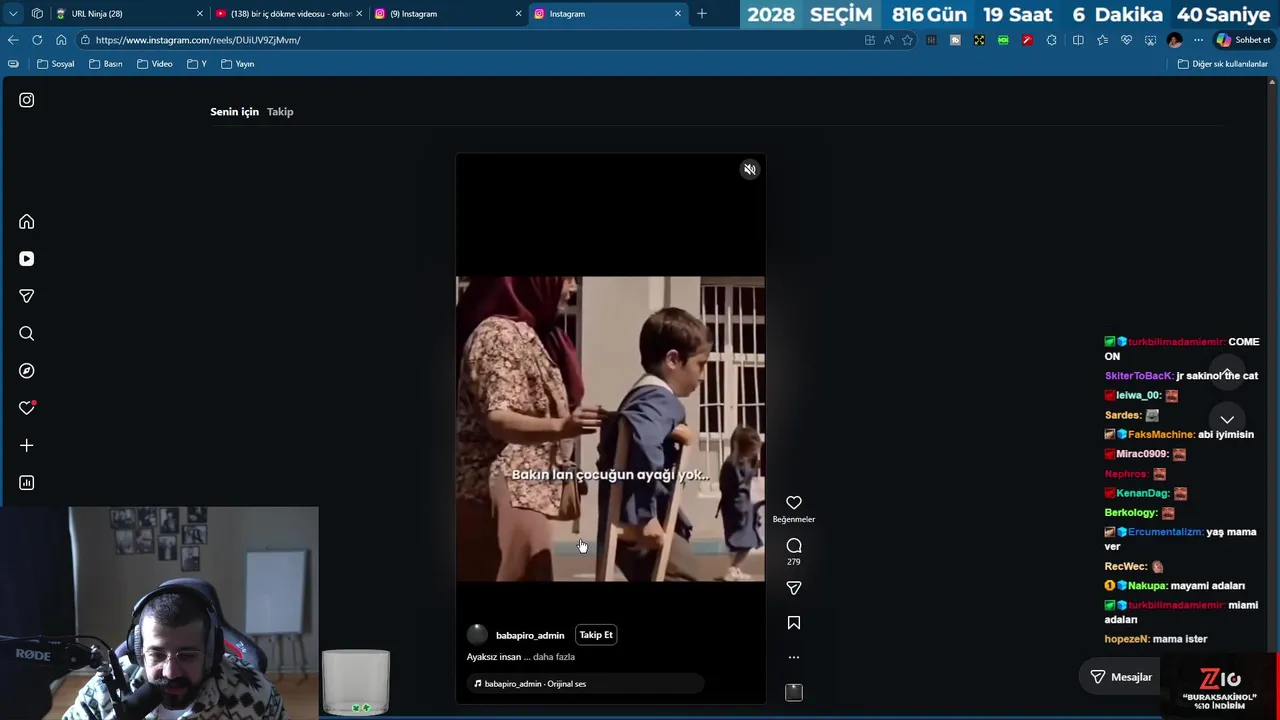This screenshot has width=1280, height=720.
Task: Open more options three-dots on reel
Action: 794,658
